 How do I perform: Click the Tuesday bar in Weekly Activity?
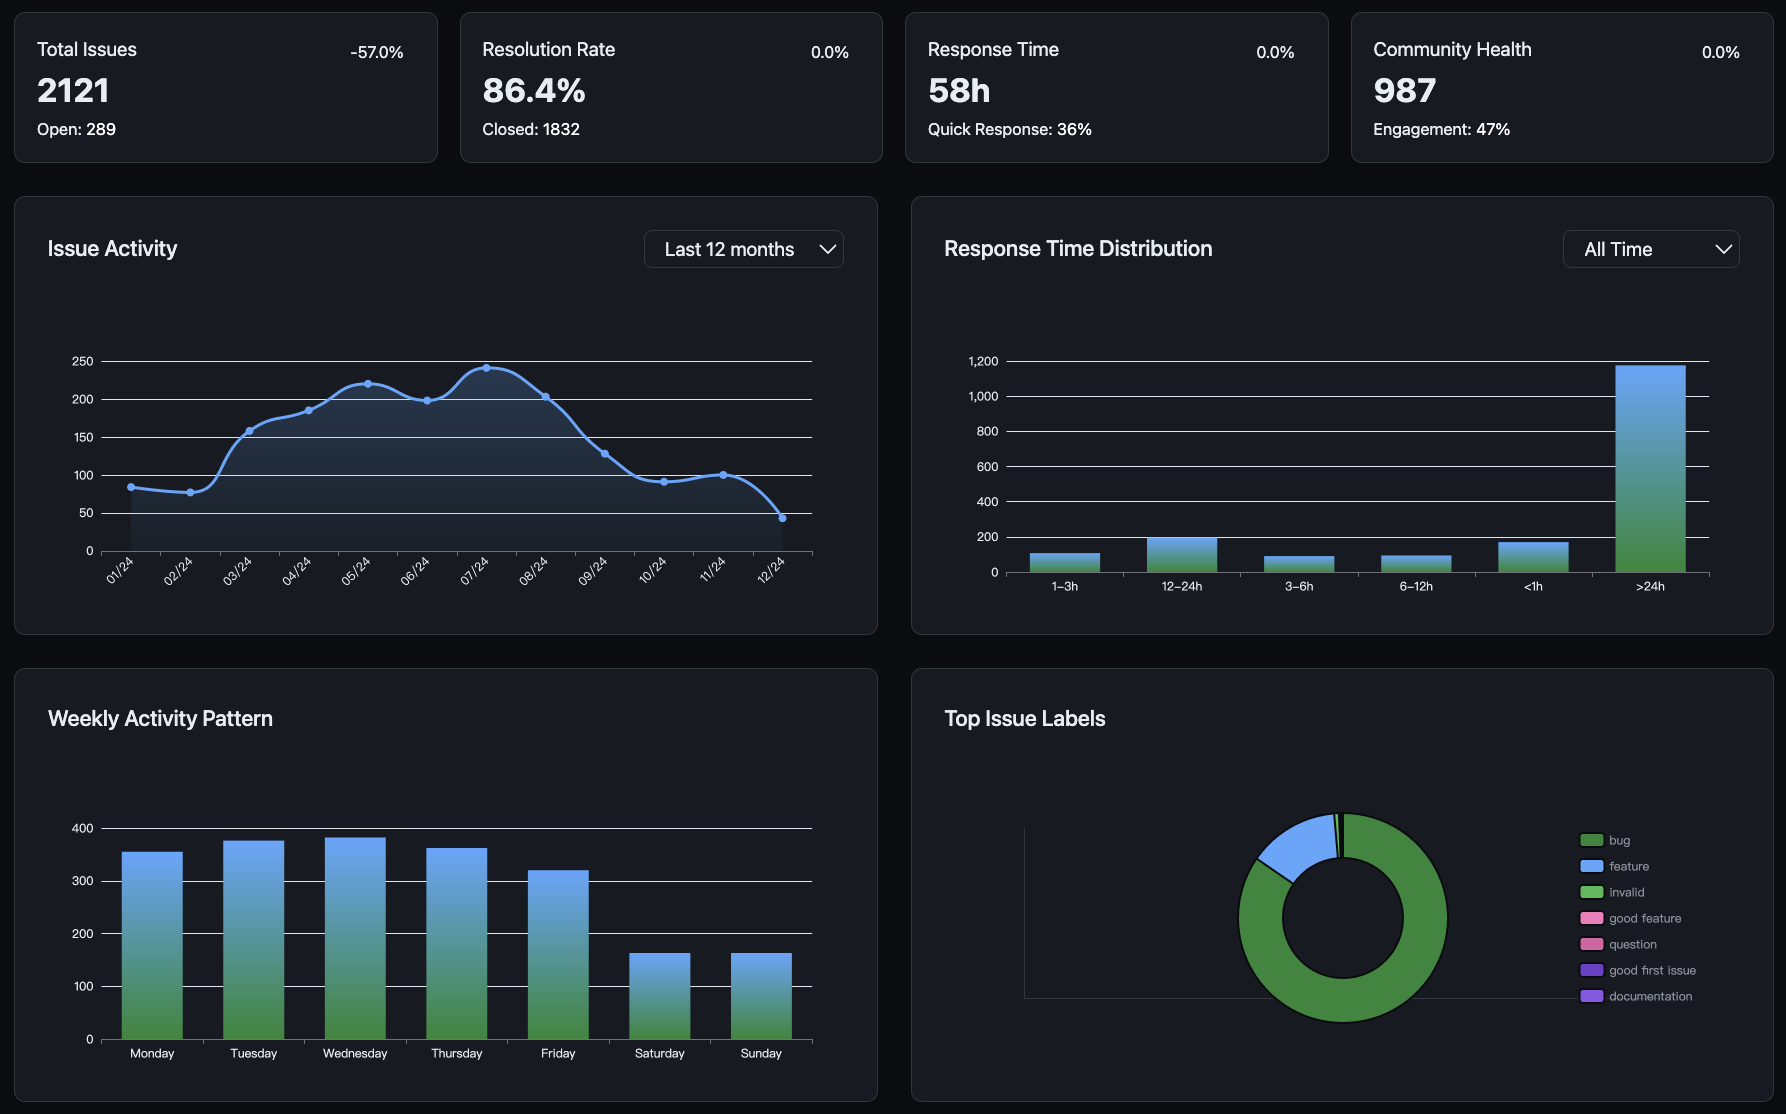[x=253, y=940]
